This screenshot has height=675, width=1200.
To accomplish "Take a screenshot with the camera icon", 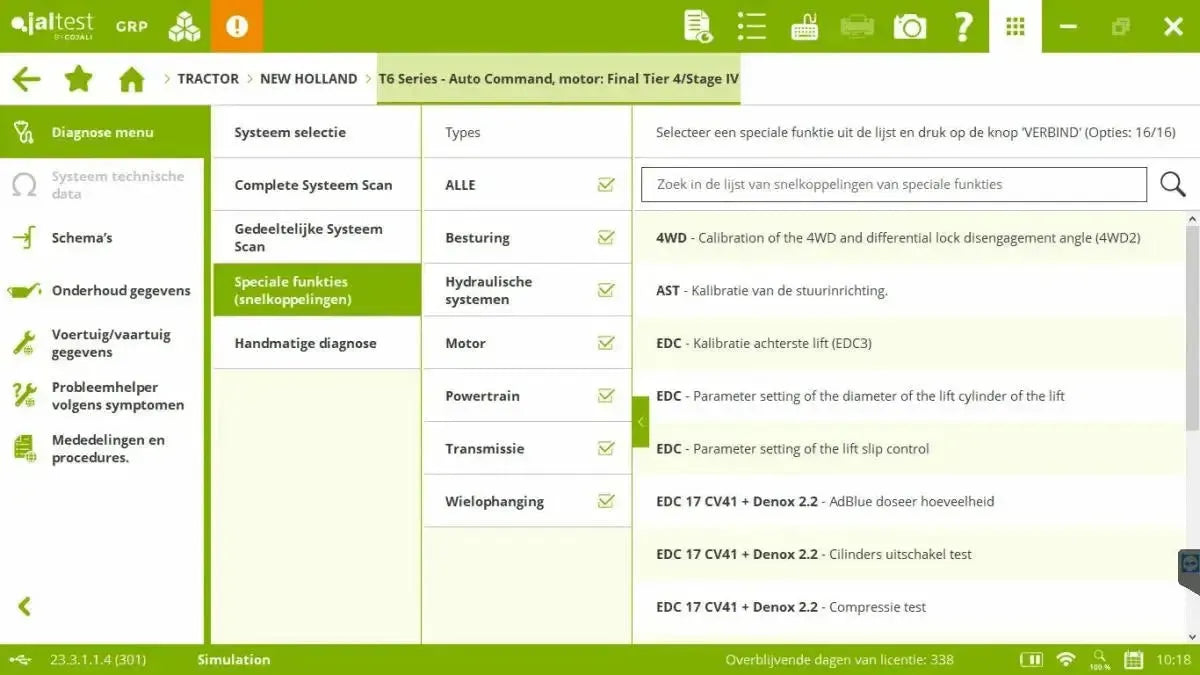I will click(x=910, y=26).
